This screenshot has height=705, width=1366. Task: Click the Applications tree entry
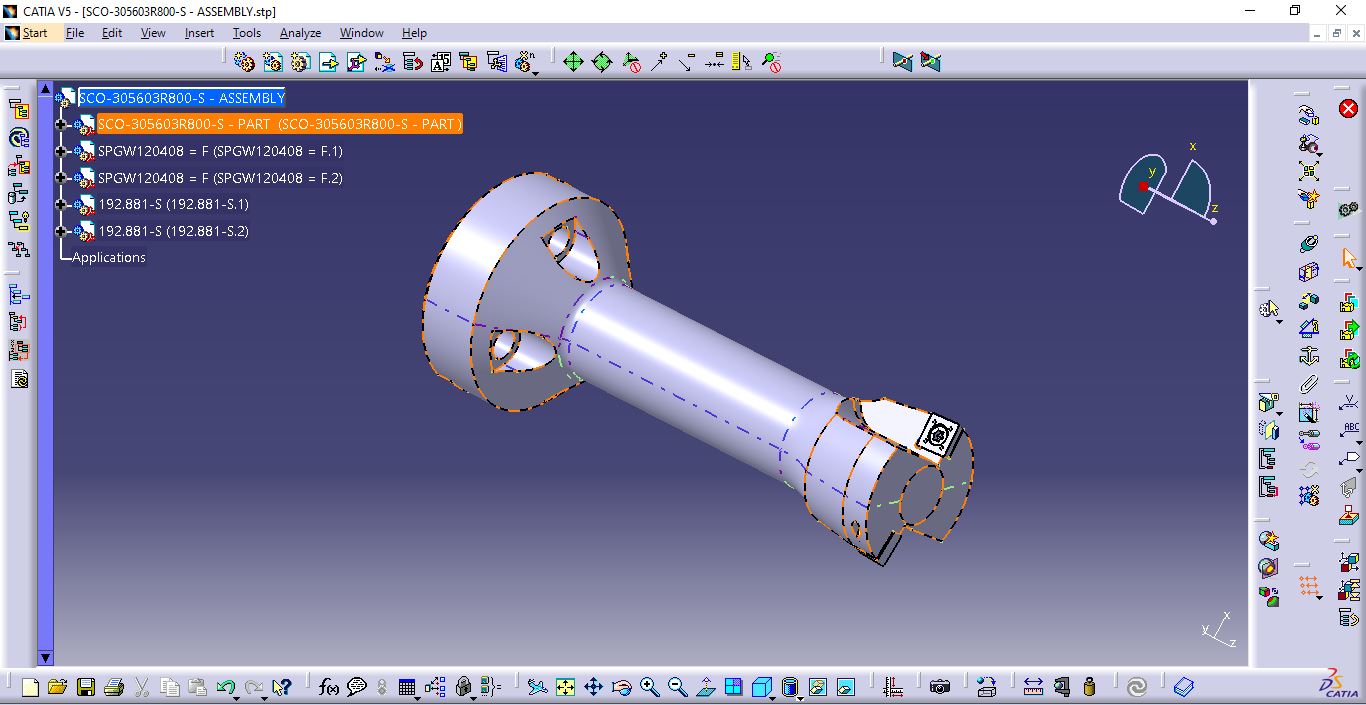coord(109,257)
